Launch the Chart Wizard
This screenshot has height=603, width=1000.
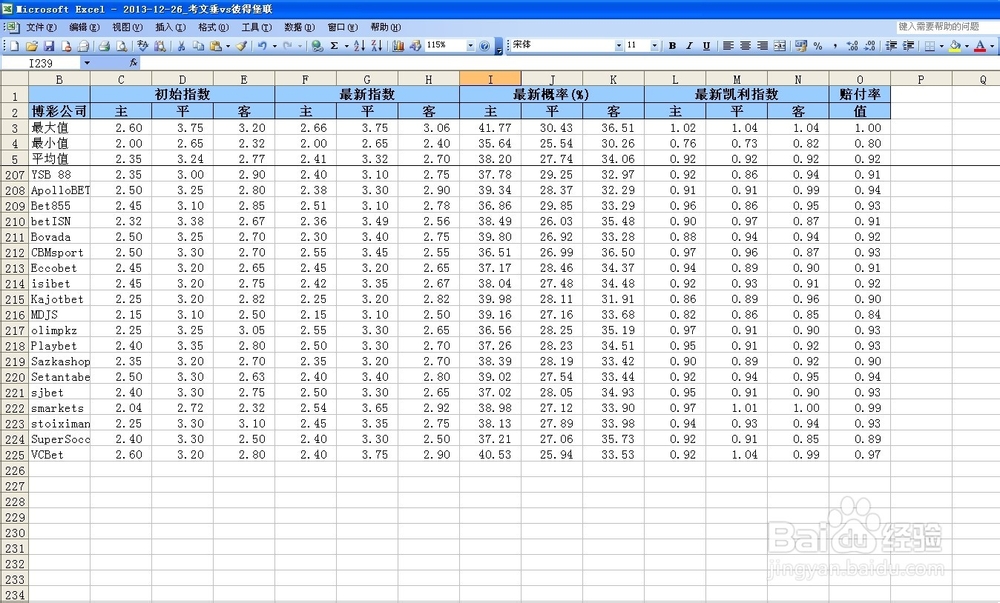tap(398, 46)
